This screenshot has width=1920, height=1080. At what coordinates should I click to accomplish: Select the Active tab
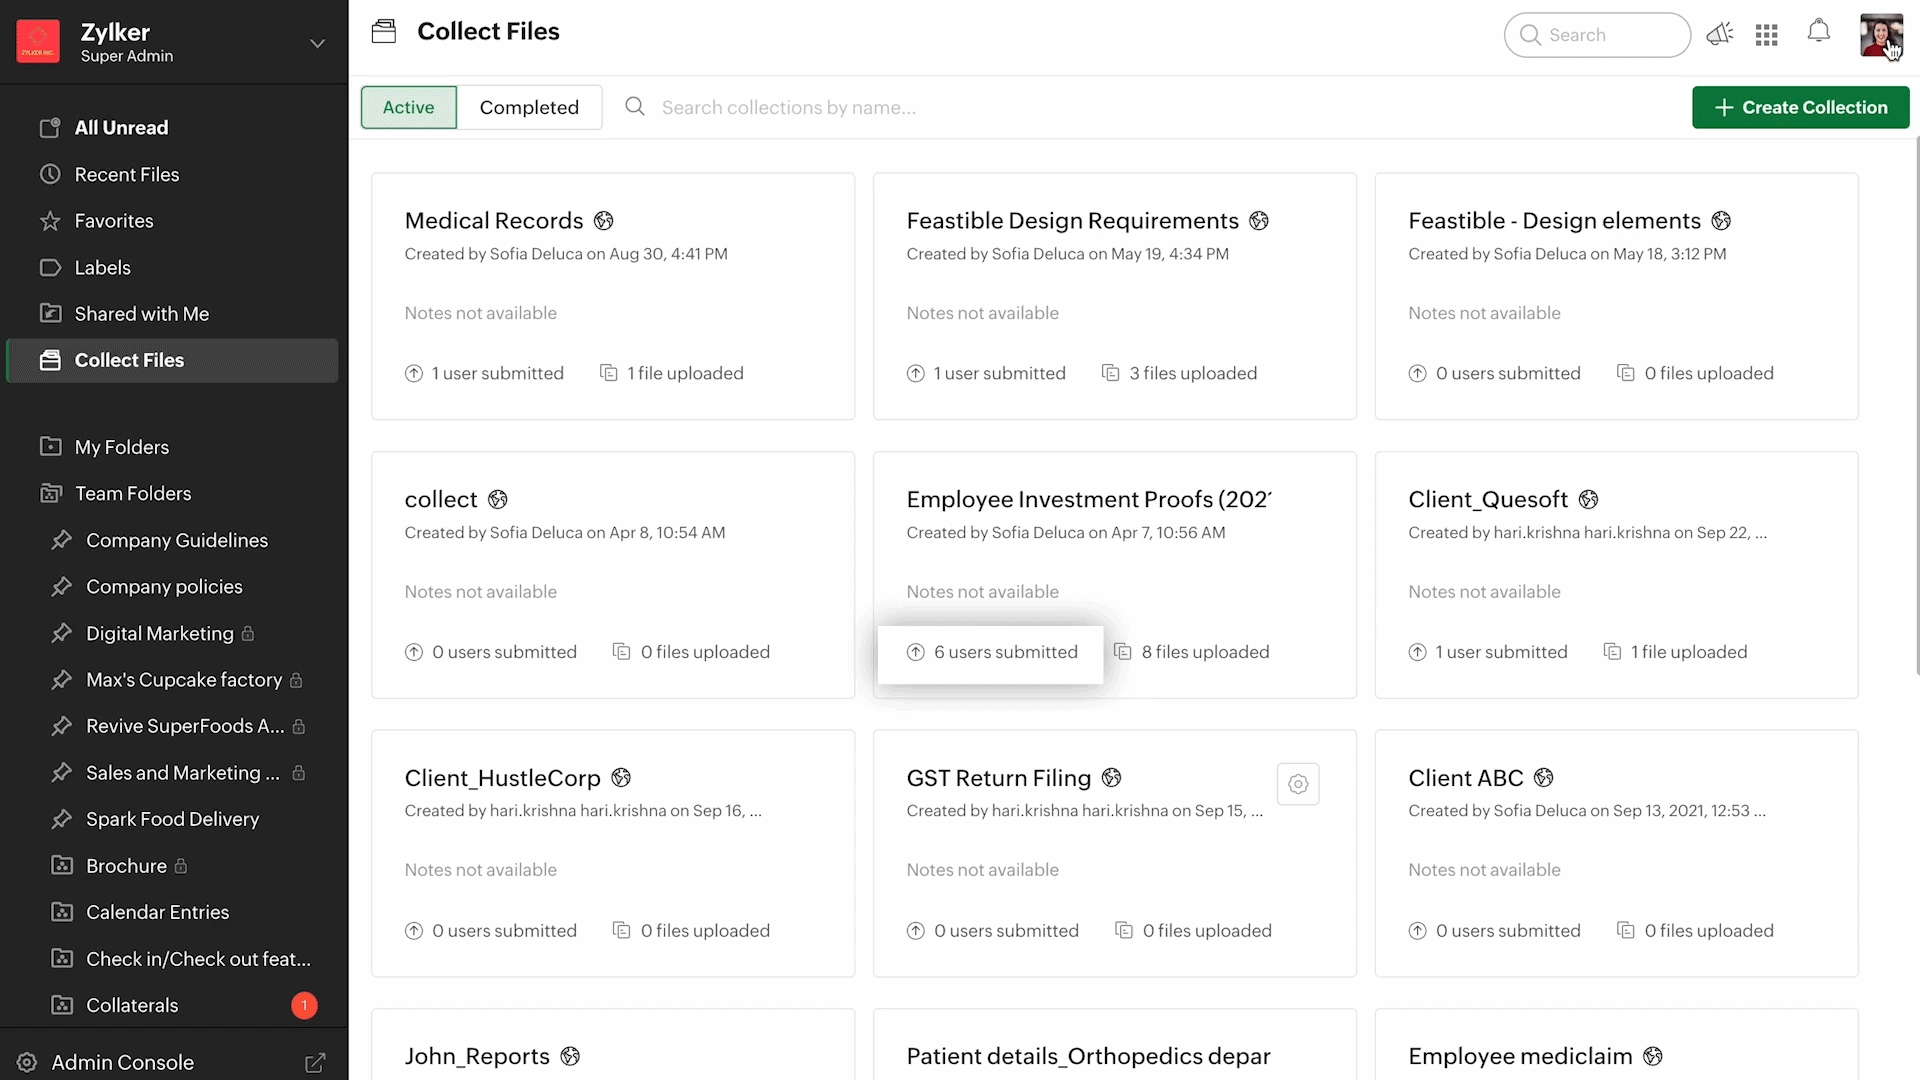[x=408, y=108]
